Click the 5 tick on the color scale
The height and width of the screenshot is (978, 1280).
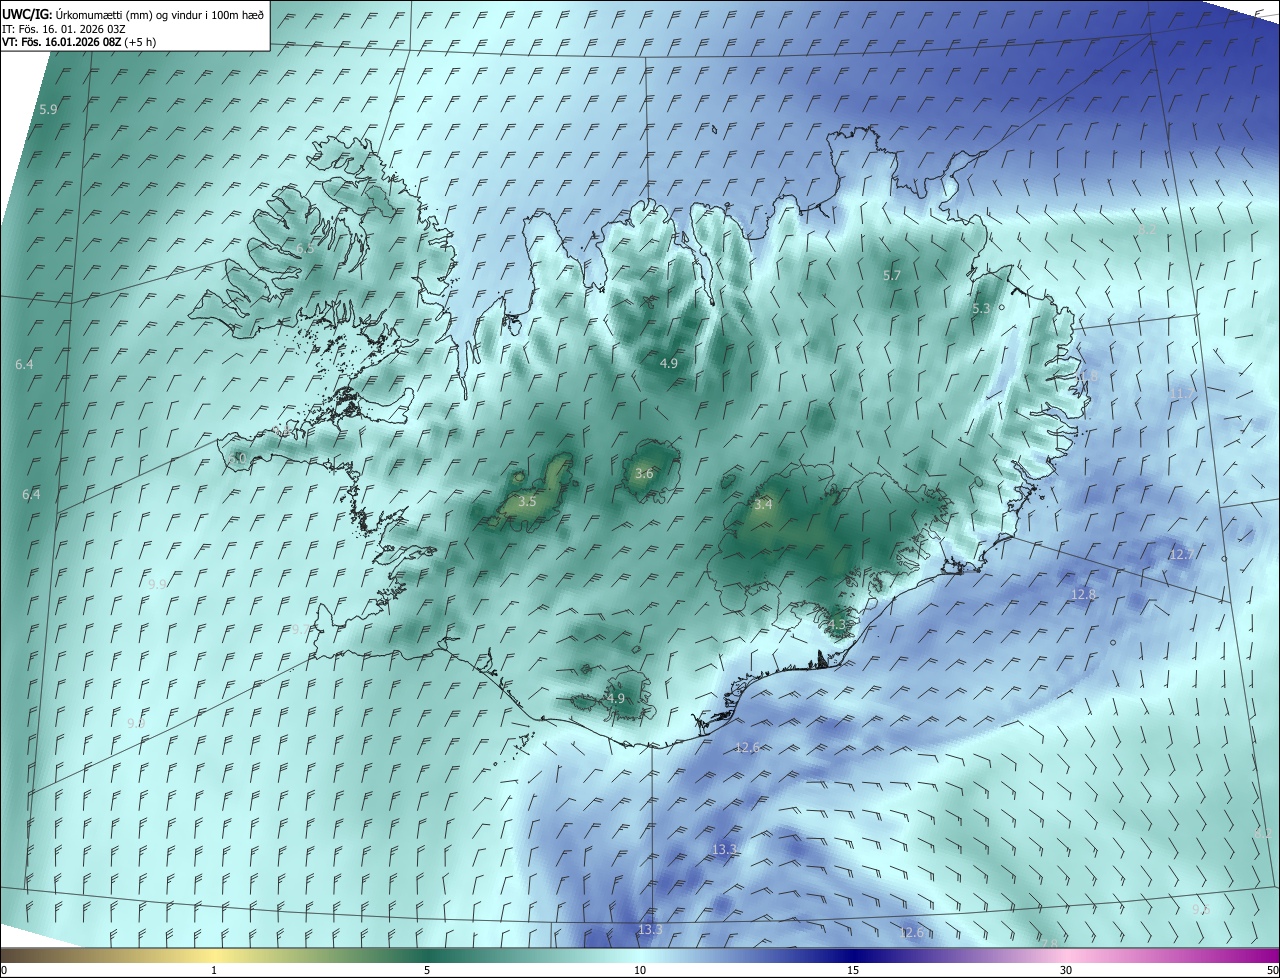coord(427,970)
